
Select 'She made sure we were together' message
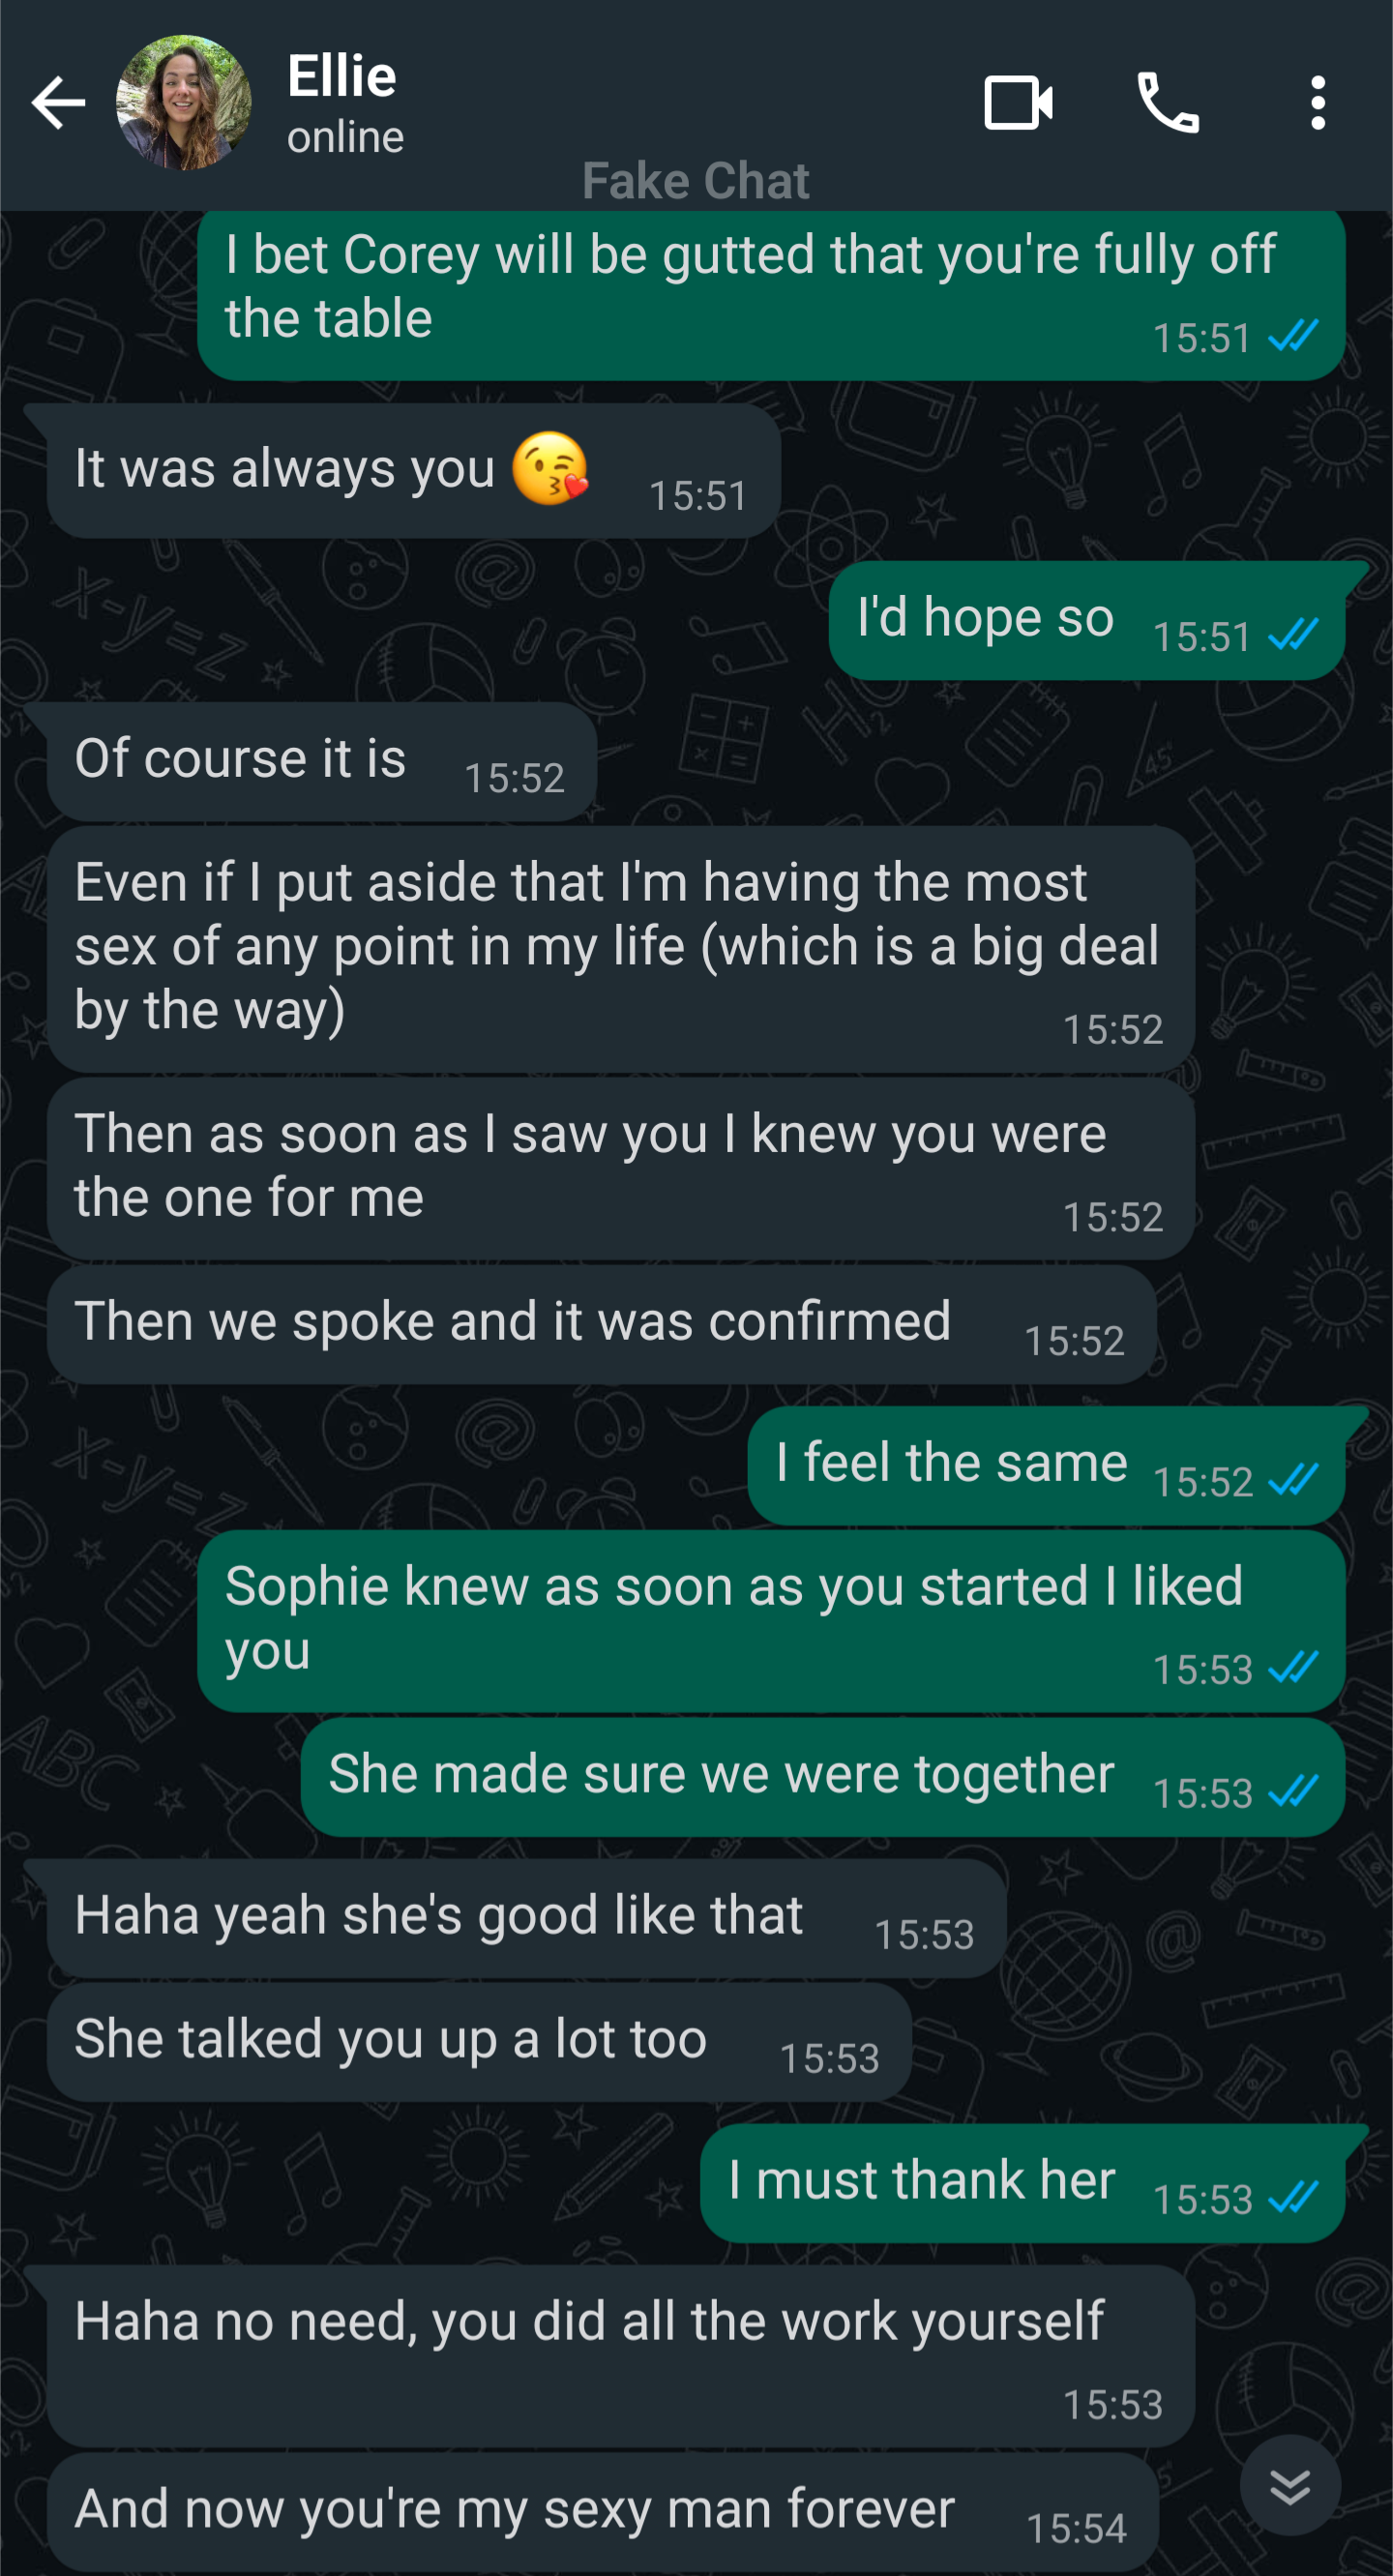823,1777
